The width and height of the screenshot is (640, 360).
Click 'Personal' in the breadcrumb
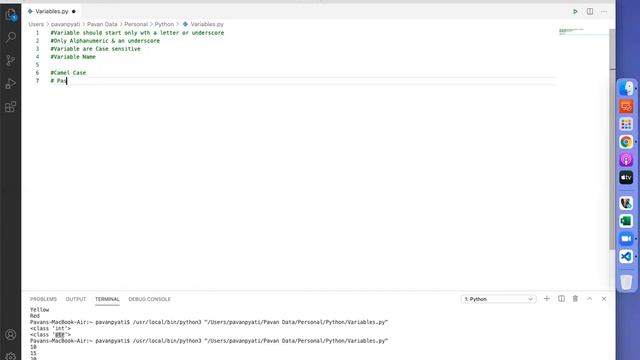[136, 24]
